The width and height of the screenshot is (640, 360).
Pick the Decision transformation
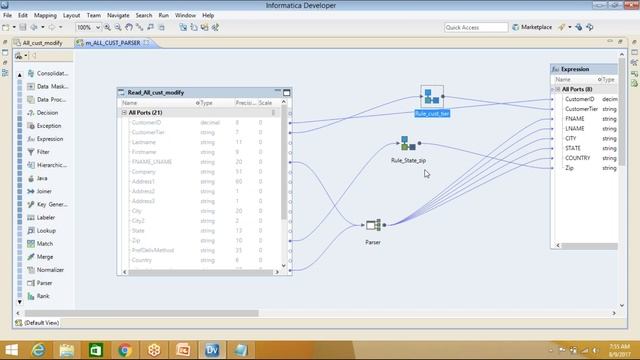click(x=43, y=113)
